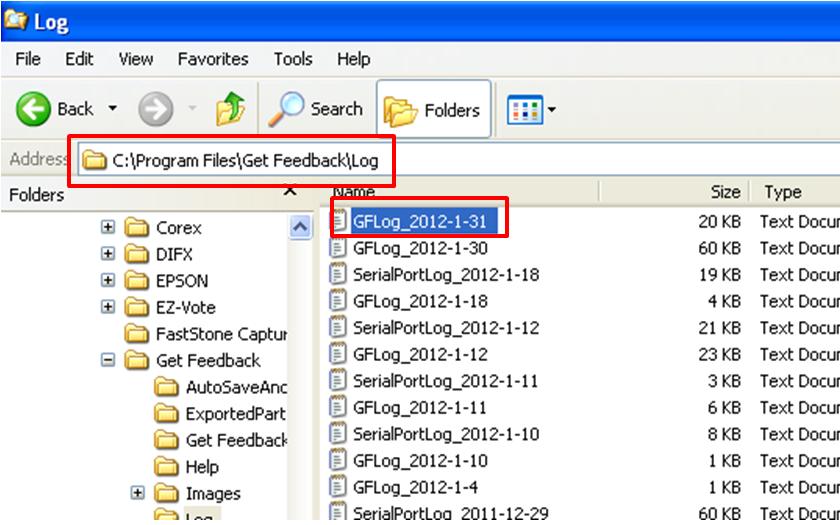Viewport: 840px width, 525px height.
Task: Expand the Images folder tree node
Action: coord(138,494)
